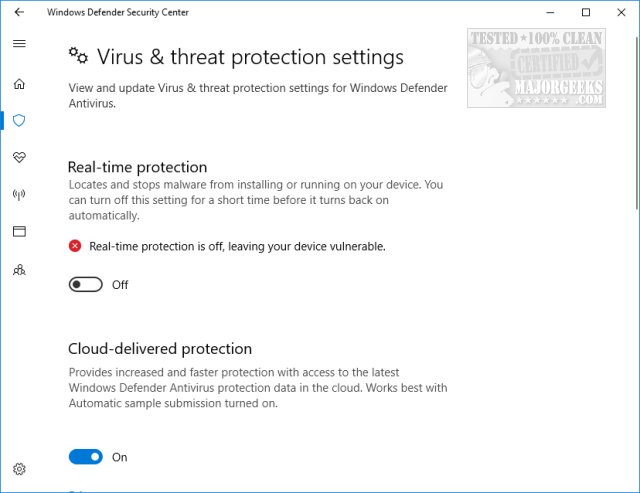Select Virus & threat protection shield icon

pos(19,120)
